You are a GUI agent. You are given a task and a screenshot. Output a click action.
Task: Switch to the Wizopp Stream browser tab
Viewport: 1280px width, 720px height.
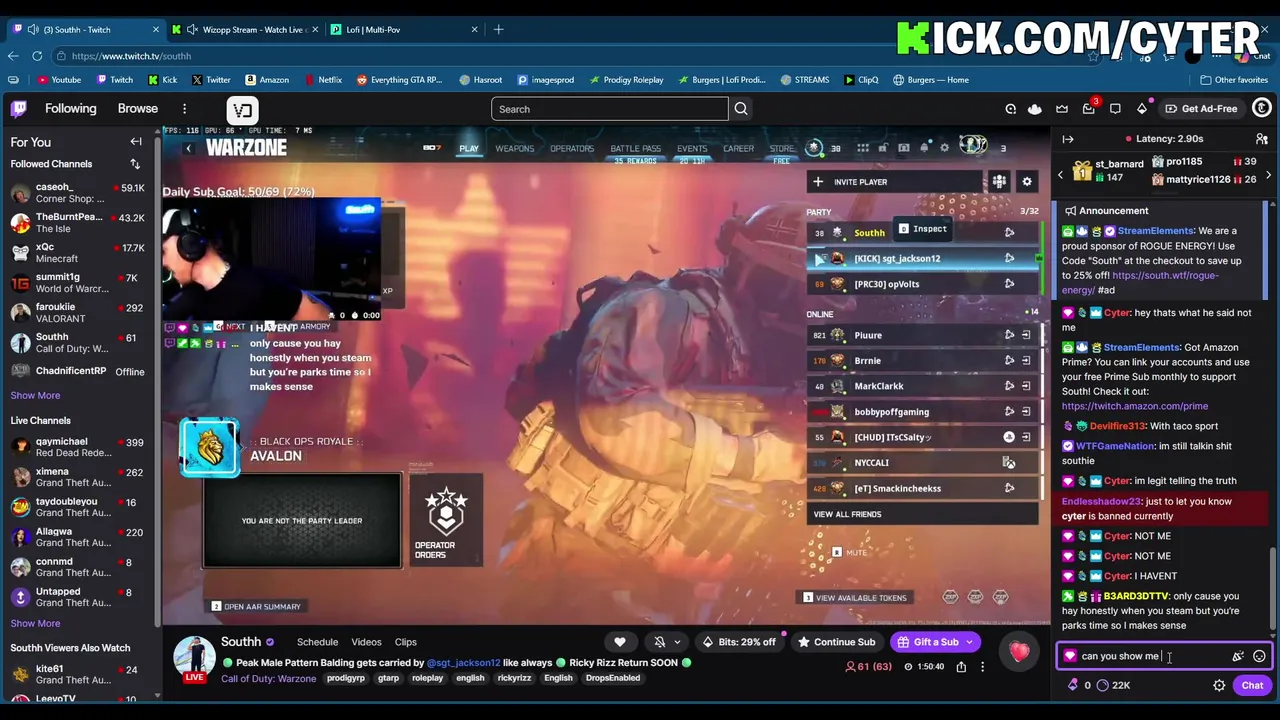click(x=243, y=29)
